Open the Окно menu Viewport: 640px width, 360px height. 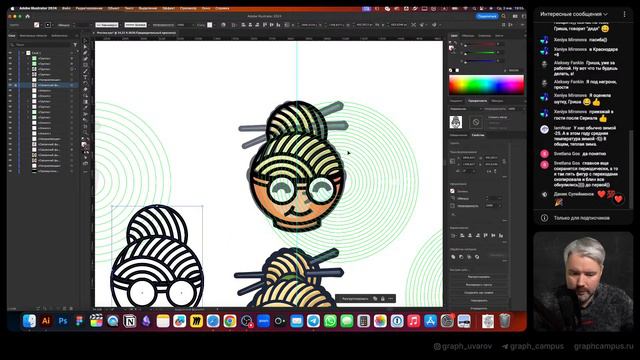pos(206,8)
